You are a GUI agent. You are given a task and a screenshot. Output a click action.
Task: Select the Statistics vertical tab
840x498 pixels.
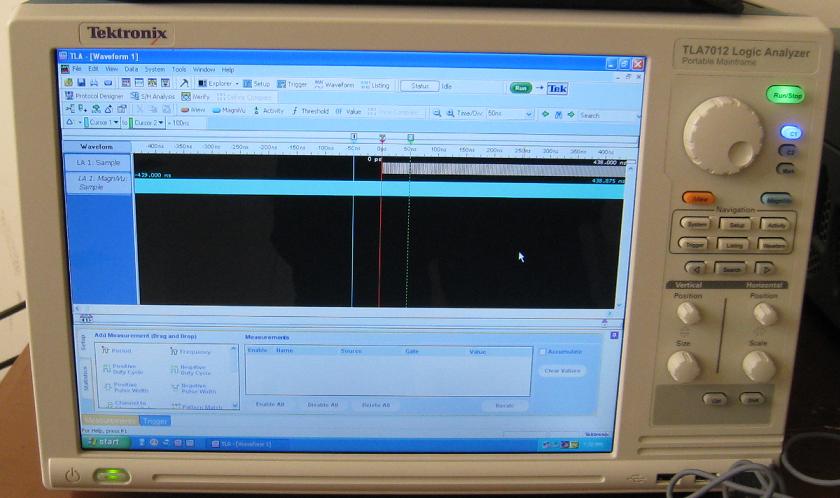[85, 378]
